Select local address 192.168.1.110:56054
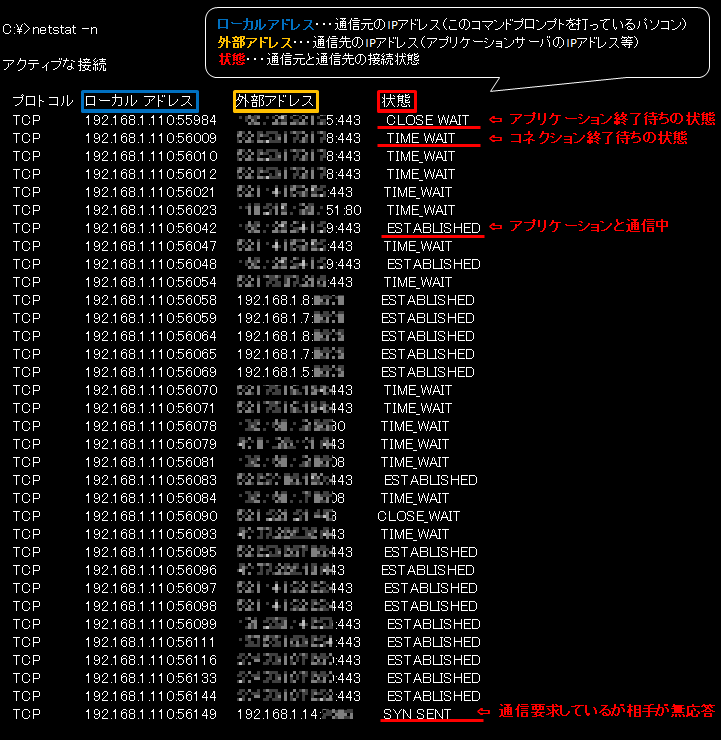The width and height of the screenshot is (721, 740). tap(151, 282)
